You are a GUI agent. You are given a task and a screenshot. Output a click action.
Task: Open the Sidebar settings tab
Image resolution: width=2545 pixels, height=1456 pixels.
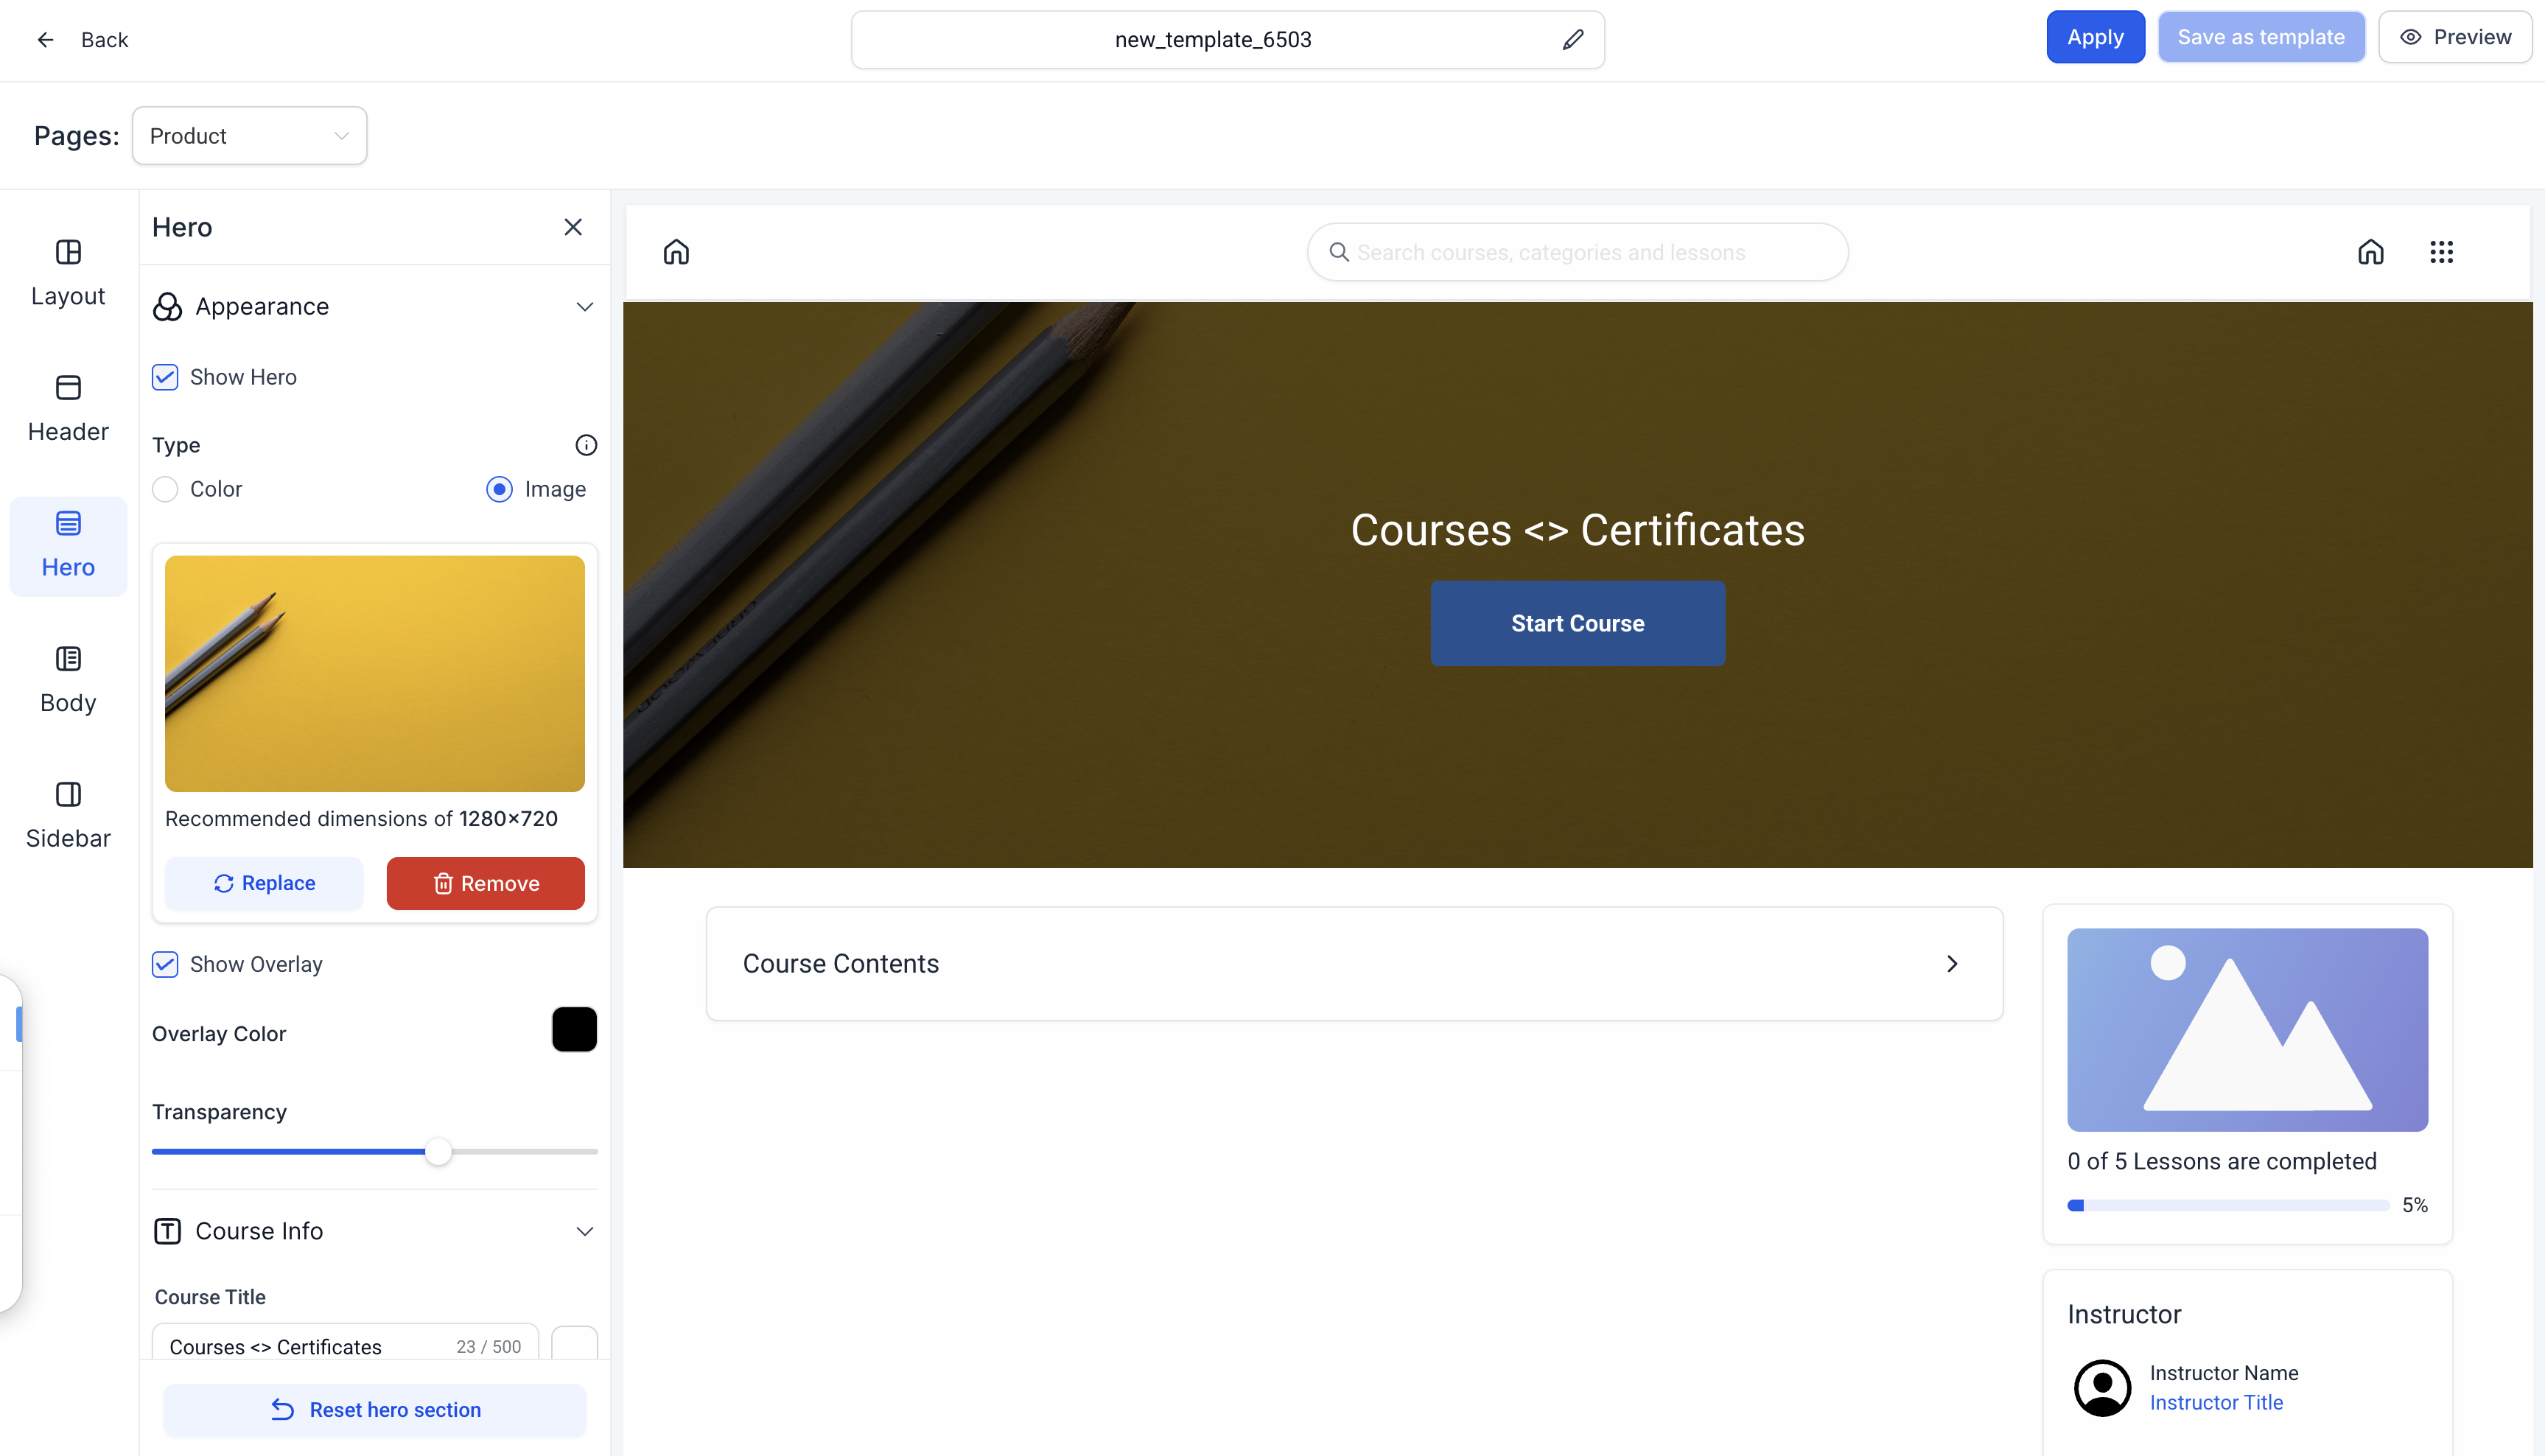[68, 815]
